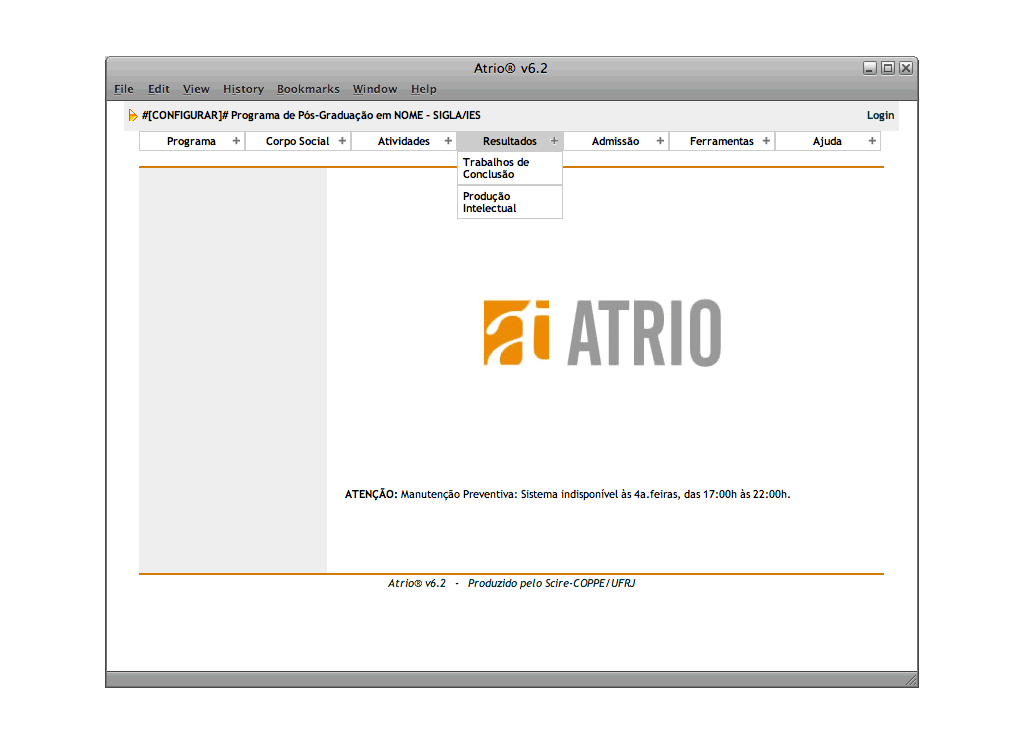This screenshot has height=744, width=1024.
Task: Open the File menu
Action: tap(123, 89)
